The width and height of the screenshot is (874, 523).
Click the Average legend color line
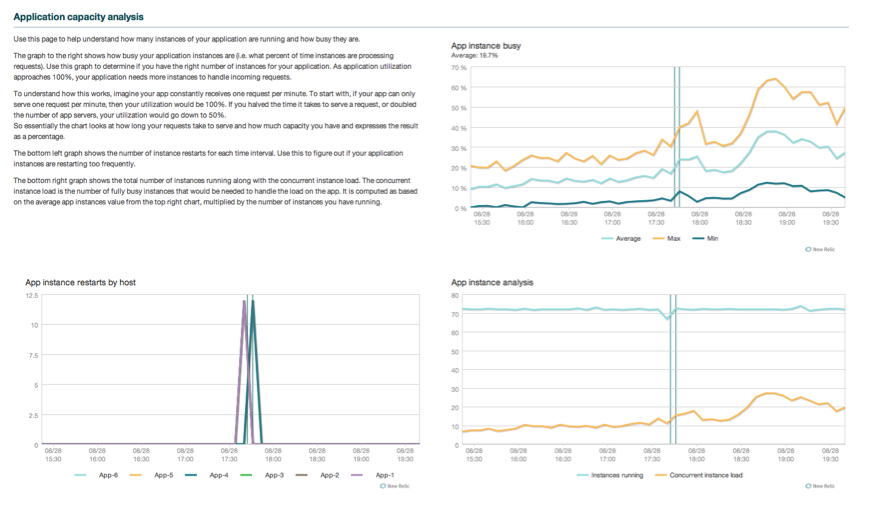tap(607, 239)
